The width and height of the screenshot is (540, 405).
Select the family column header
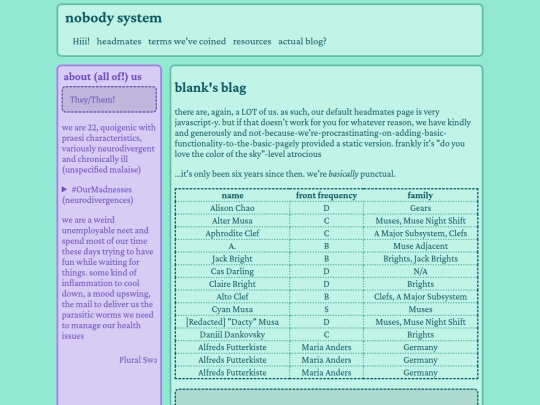pos(420,195)
